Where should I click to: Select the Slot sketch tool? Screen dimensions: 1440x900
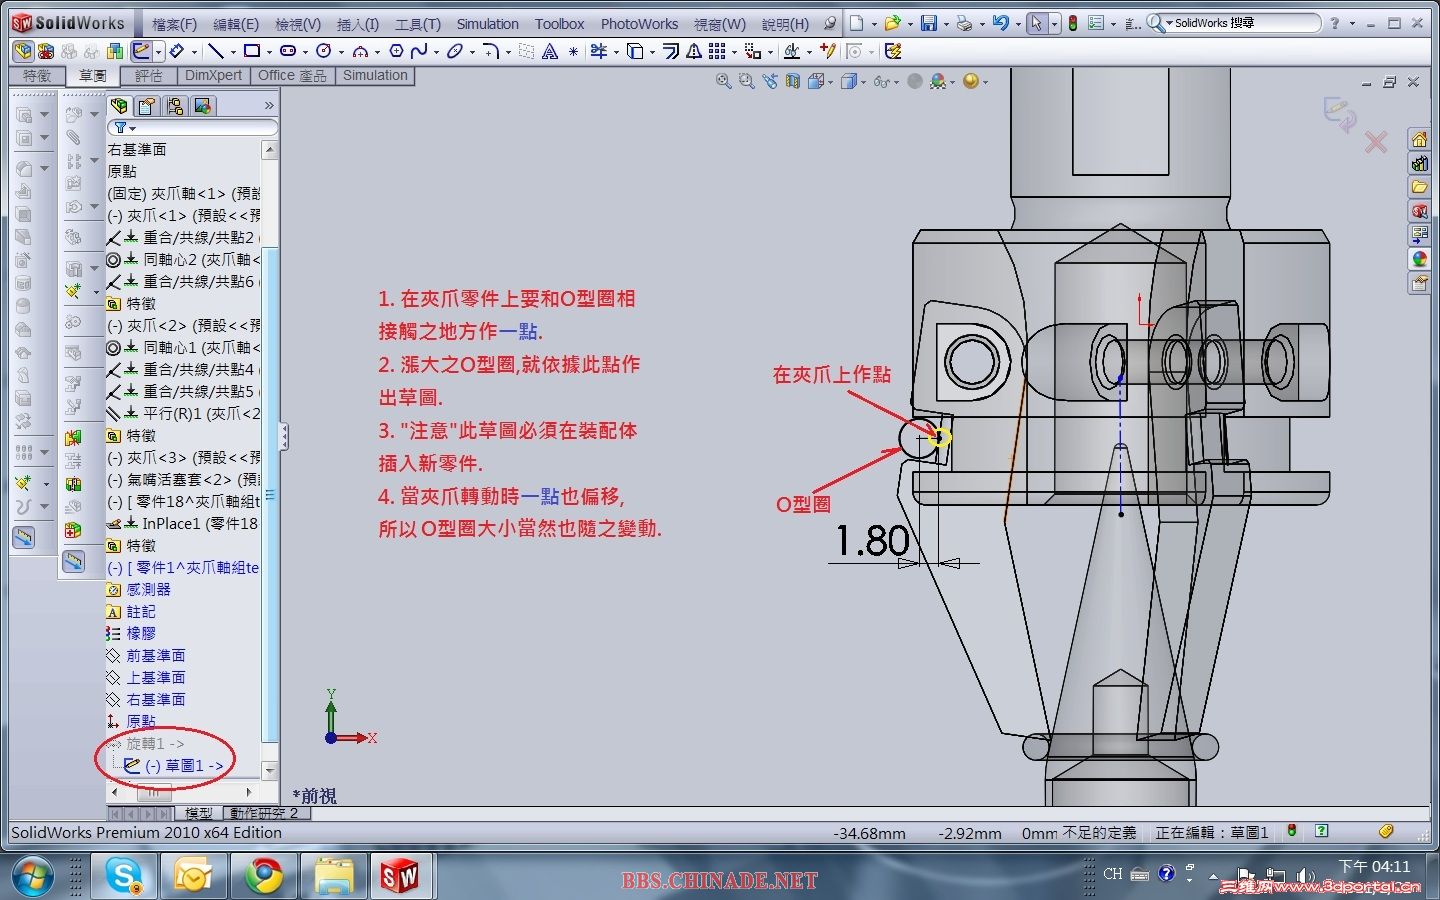(x=288, y=51)
